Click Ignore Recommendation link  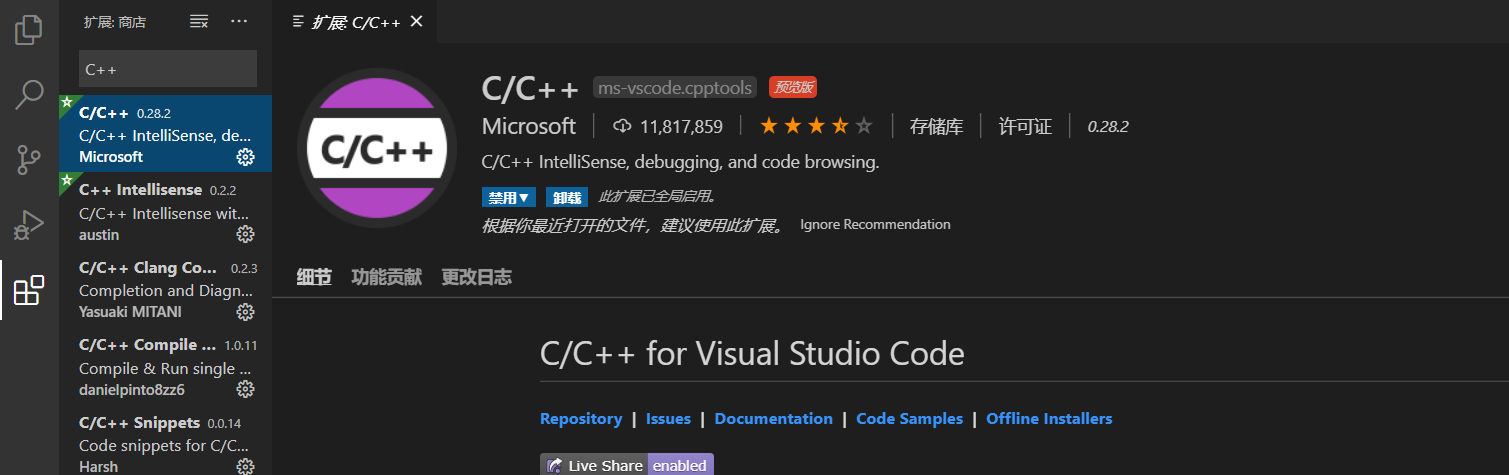point(875,224)
